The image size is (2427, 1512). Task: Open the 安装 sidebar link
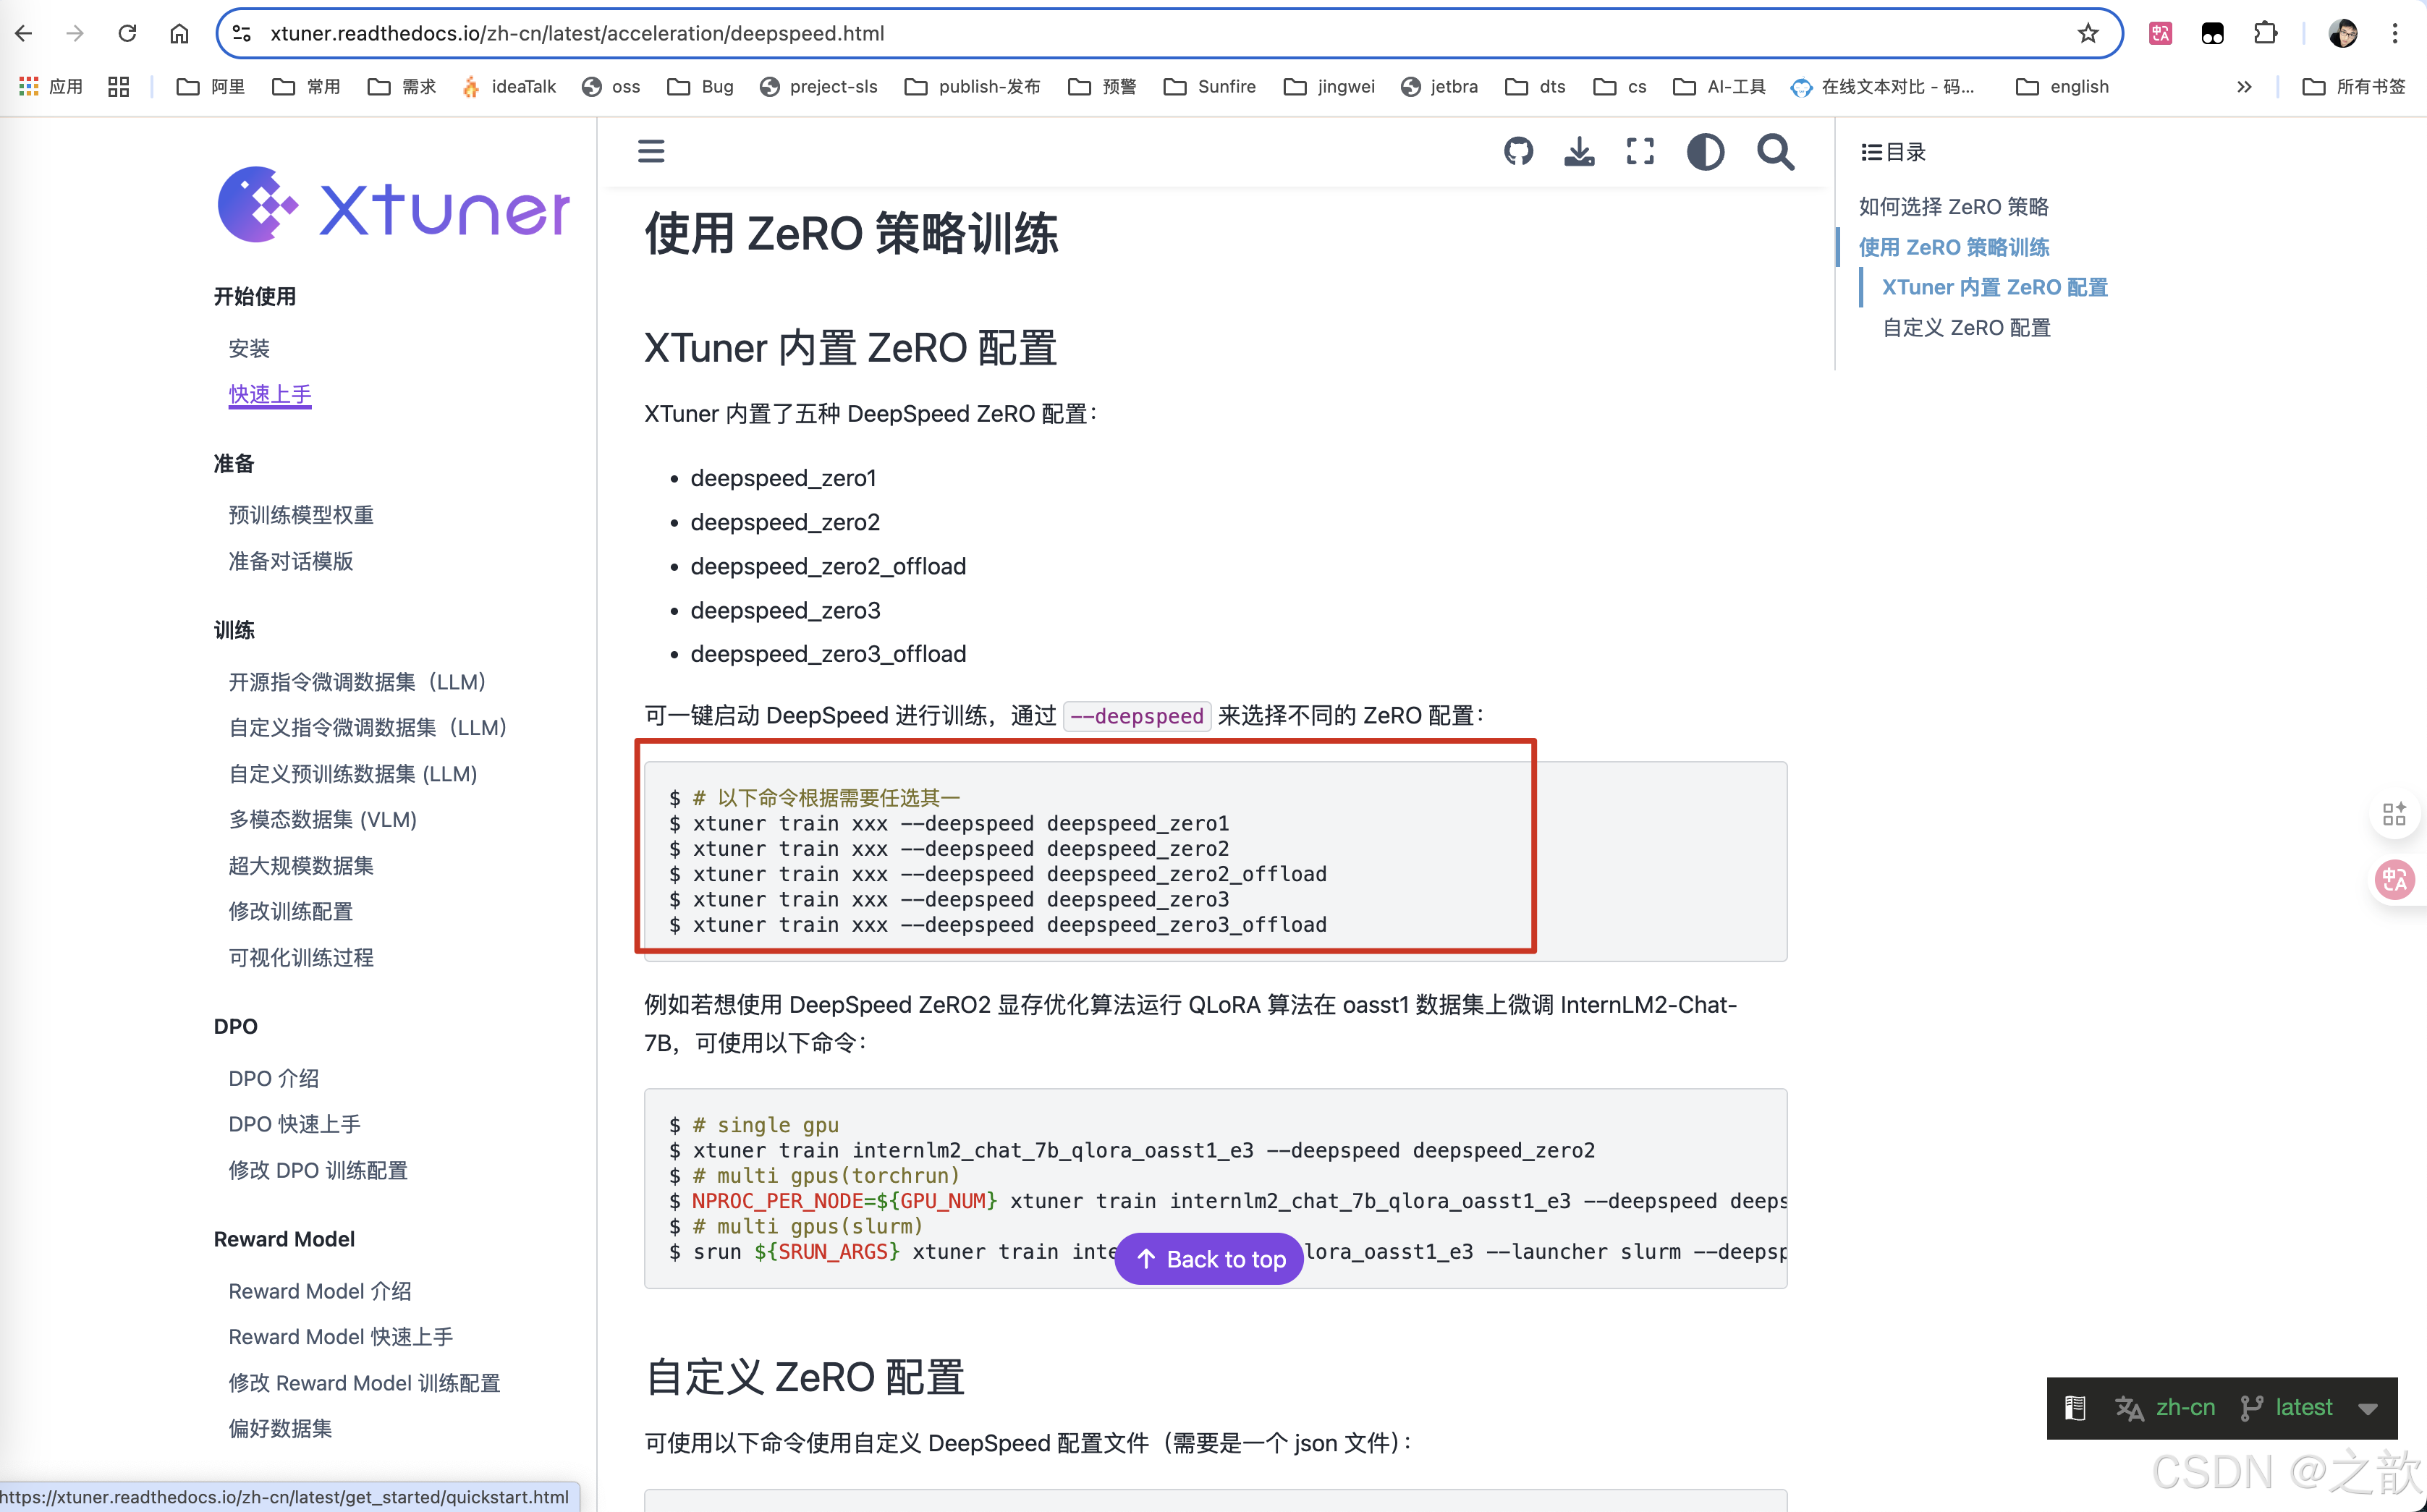pos(249,348)
